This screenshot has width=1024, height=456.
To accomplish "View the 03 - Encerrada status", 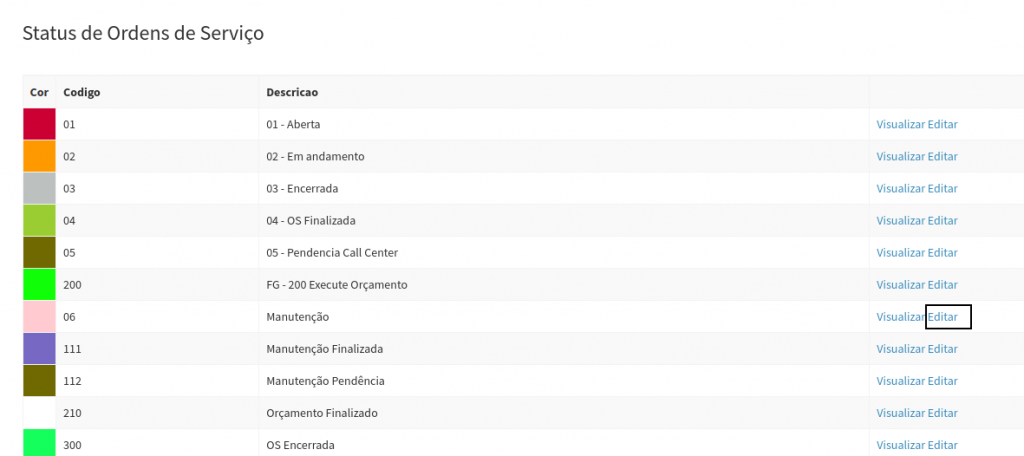I will [x=900, y=189].
